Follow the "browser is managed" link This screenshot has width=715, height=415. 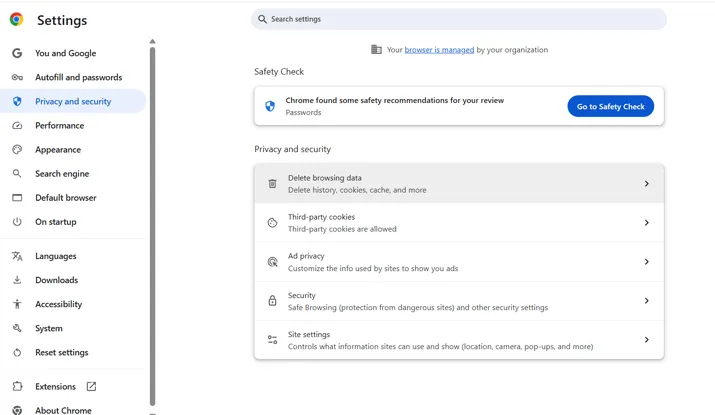(x=439, y=50)
